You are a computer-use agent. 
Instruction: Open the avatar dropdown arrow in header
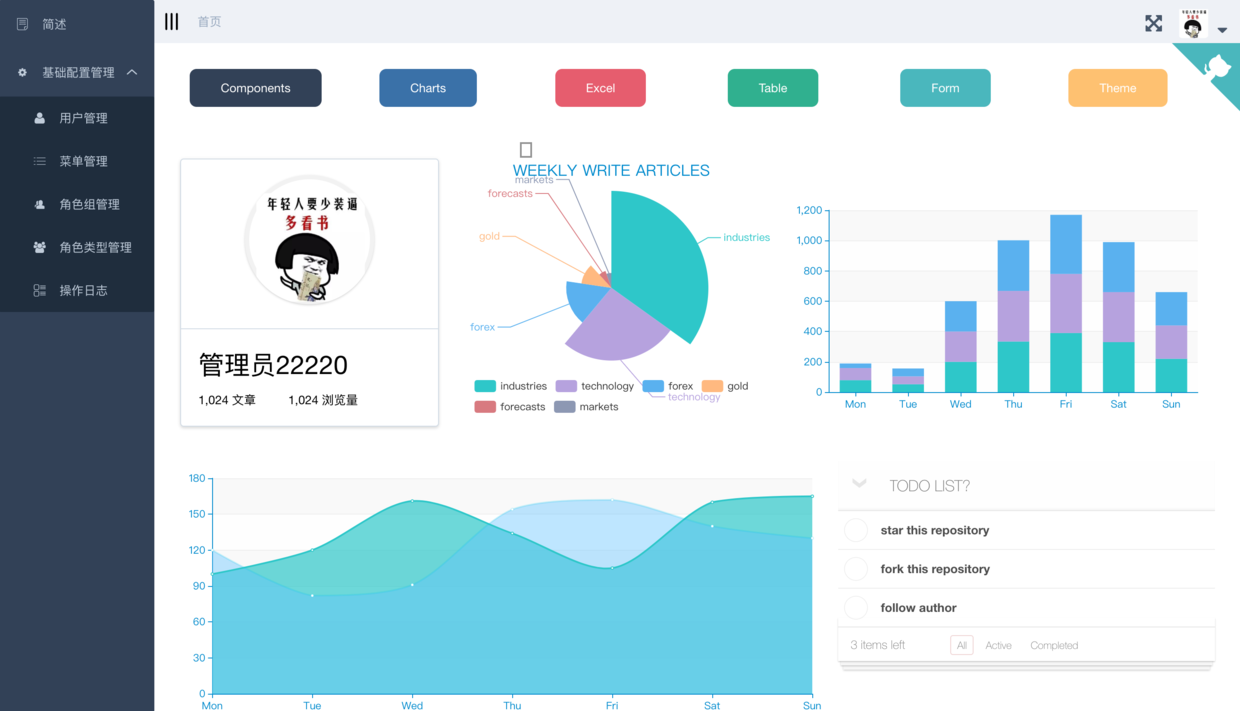coord(1222,30)
